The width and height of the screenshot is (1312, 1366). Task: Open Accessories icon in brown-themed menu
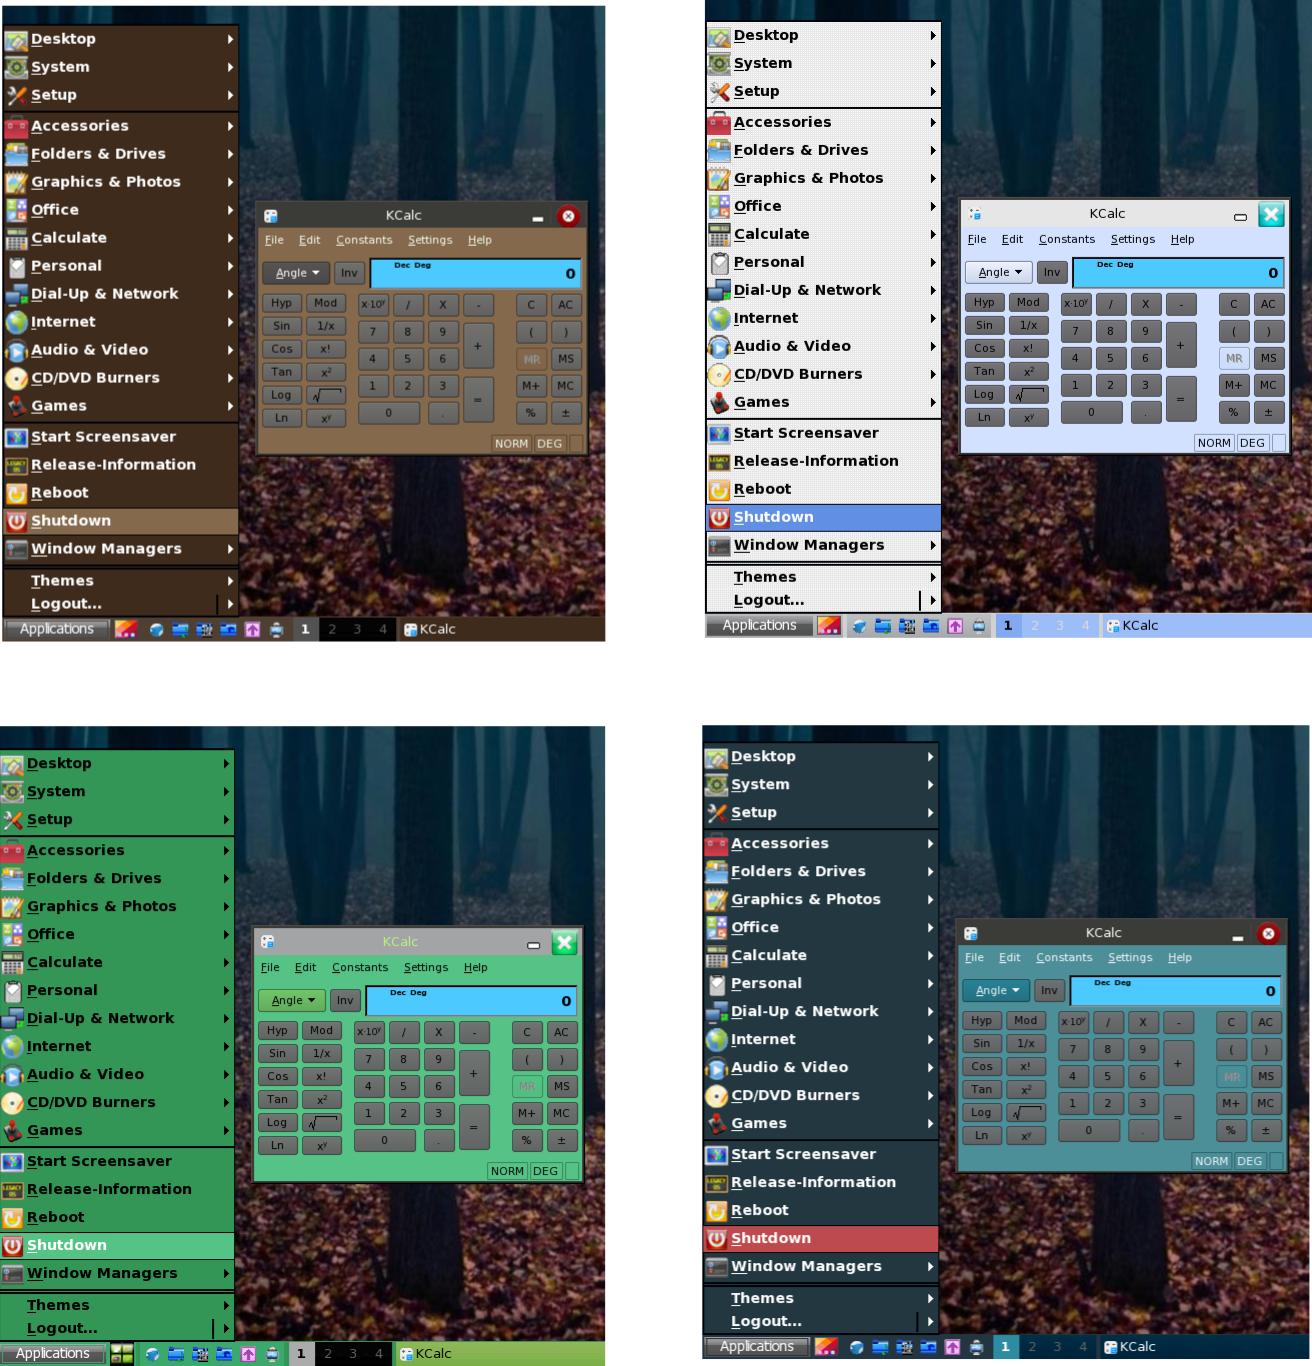[16, 127]
